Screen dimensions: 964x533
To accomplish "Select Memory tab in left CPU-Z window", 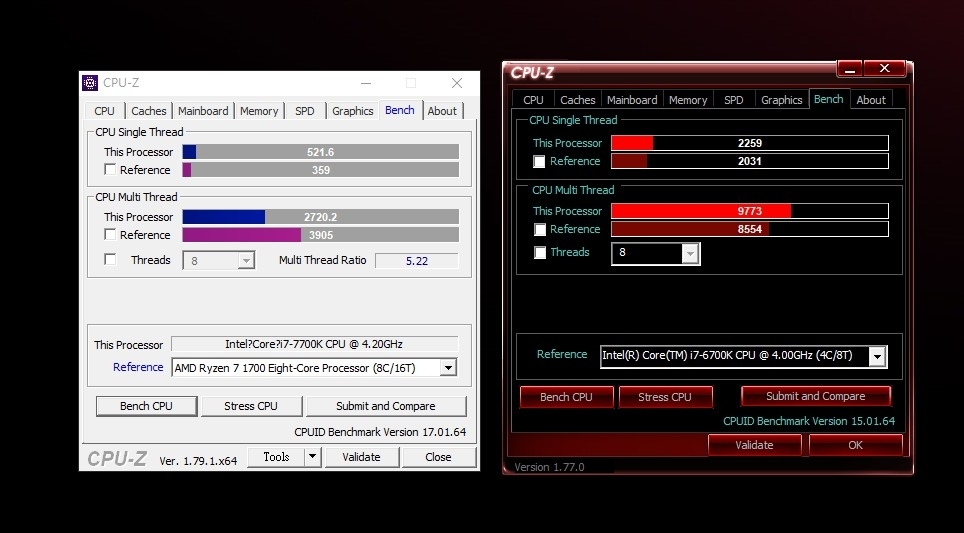I will 259,111.
